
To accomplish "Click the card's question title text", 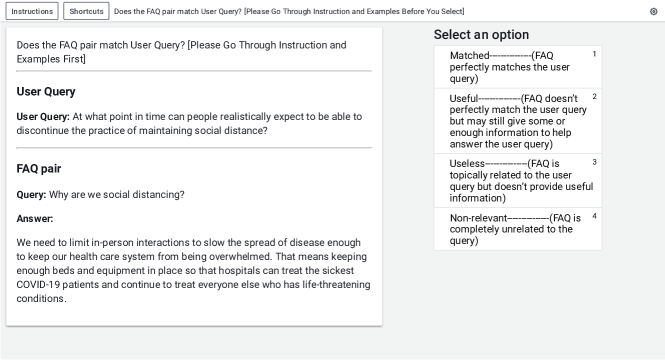I will point(182,52).
